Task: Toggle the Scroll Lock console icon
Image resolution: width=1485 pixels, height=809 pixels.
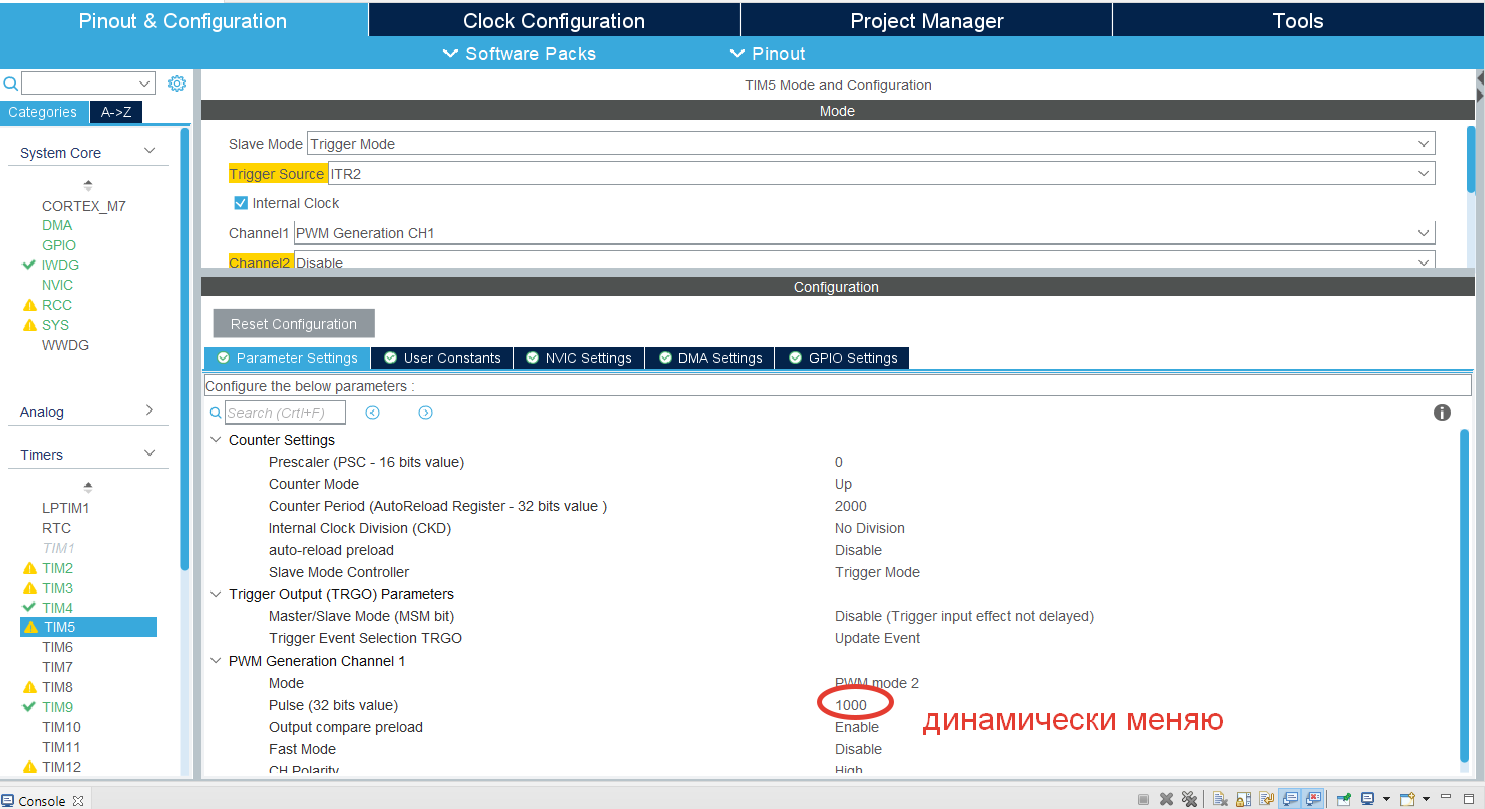Action: click(1243, 799)
